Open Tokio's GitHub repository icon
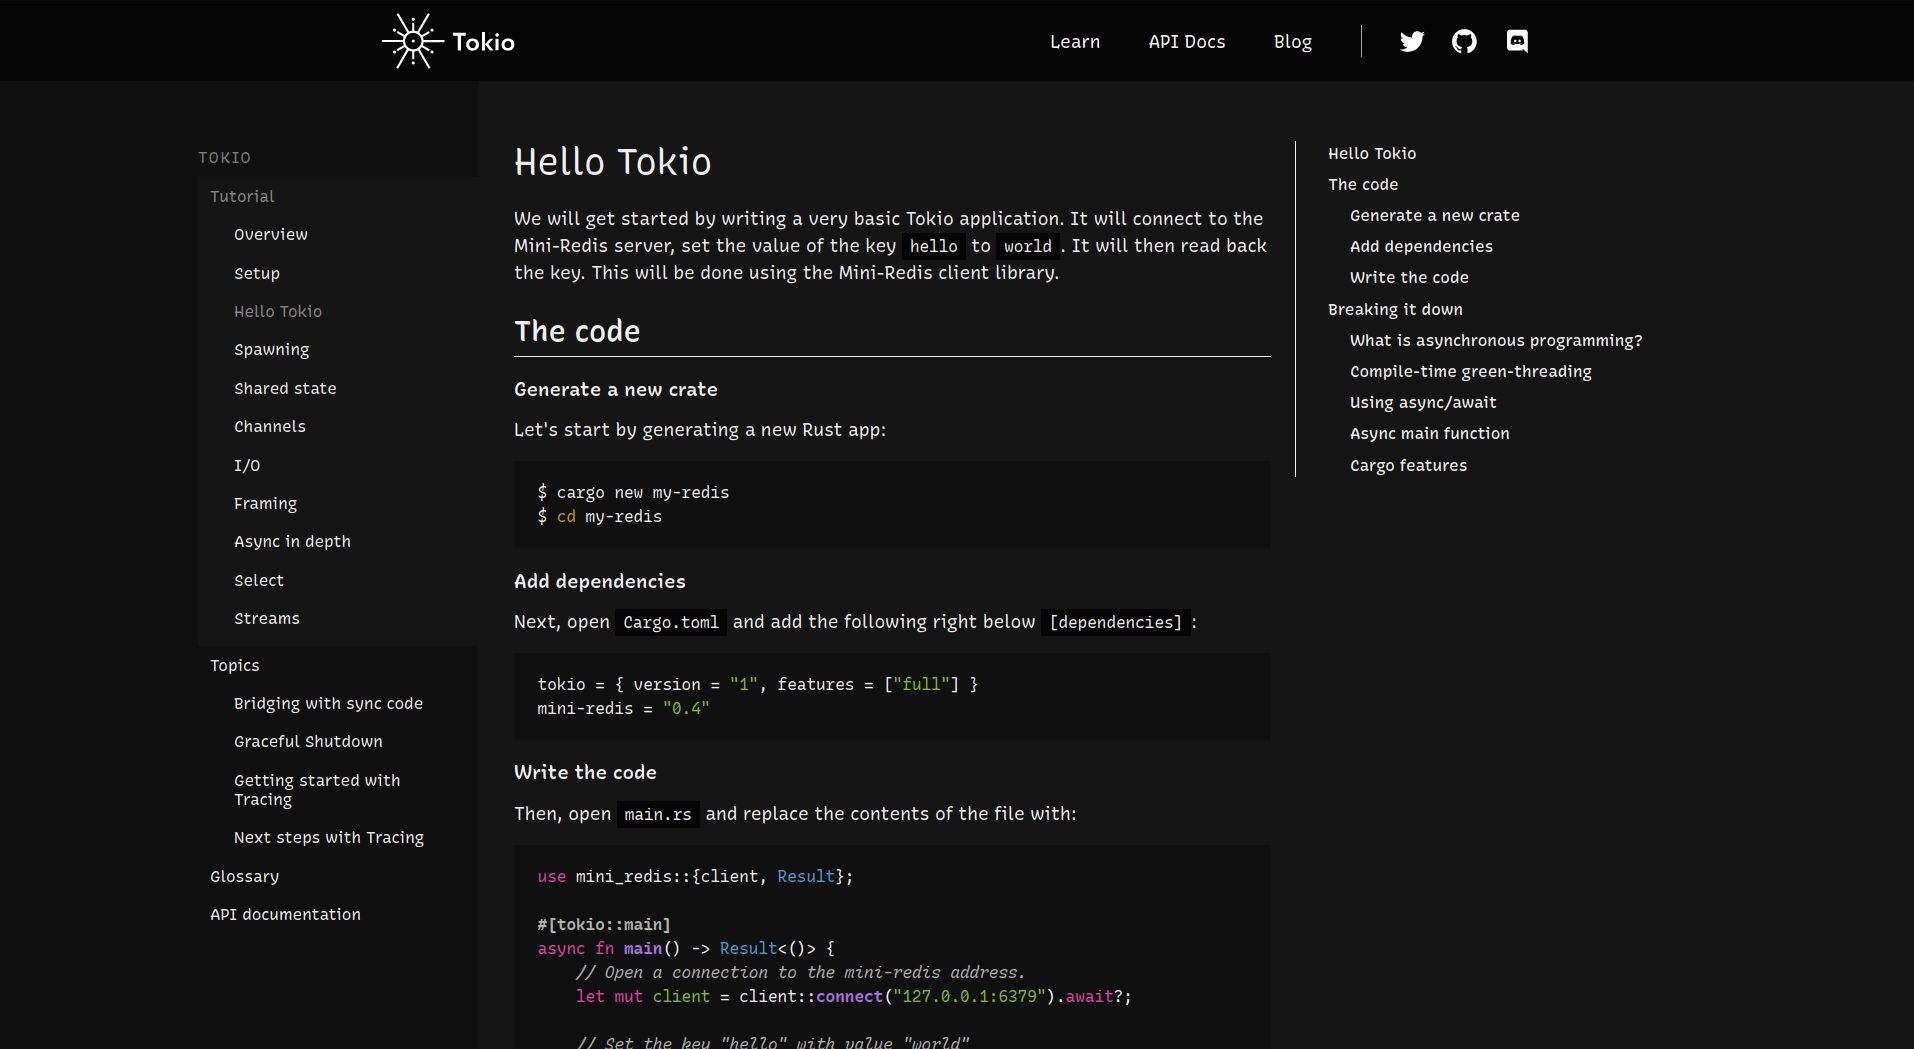This screenshot has width=1914, height=1049. (1464, 41)
